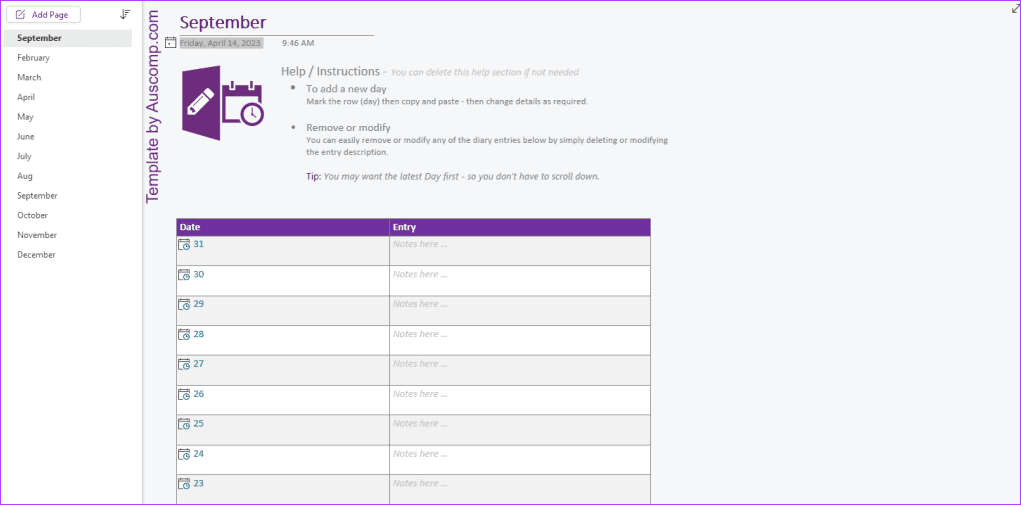Click the page date calendar icon
The width and height of the screenshot is (1021, 505).
coord(171,43)
